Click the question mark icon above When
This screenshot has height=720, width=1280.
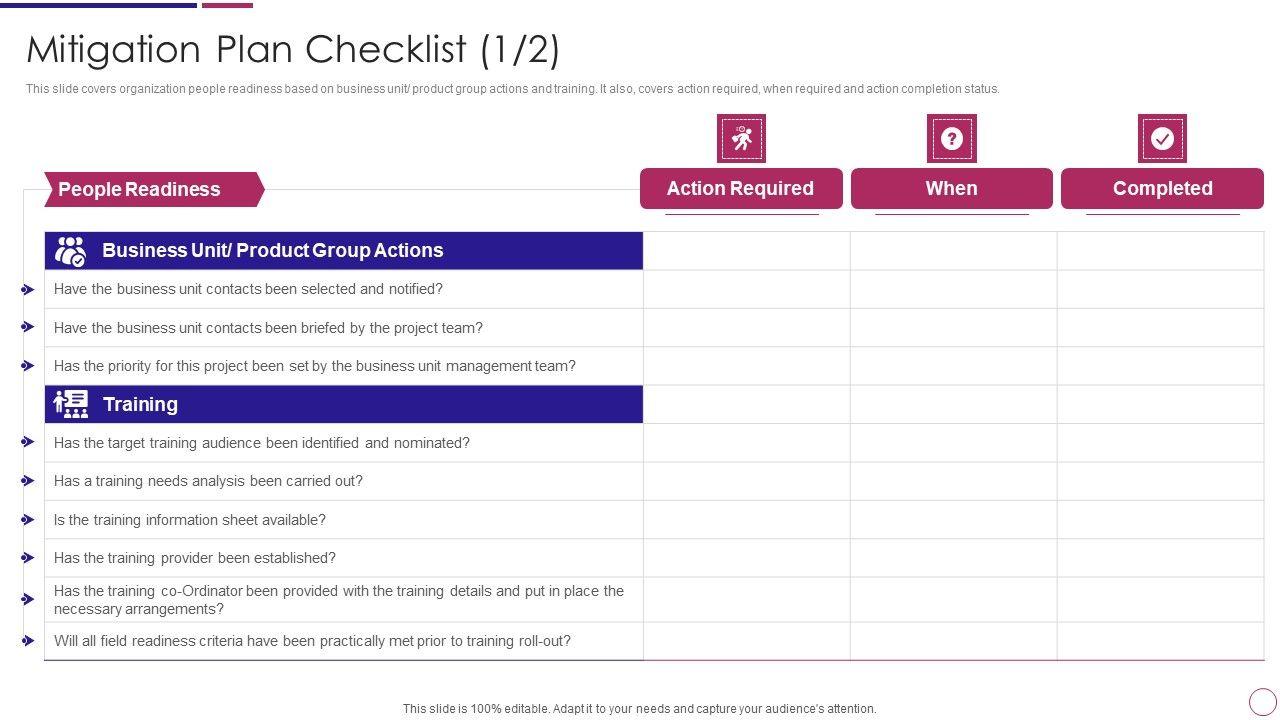coord(951,138)
